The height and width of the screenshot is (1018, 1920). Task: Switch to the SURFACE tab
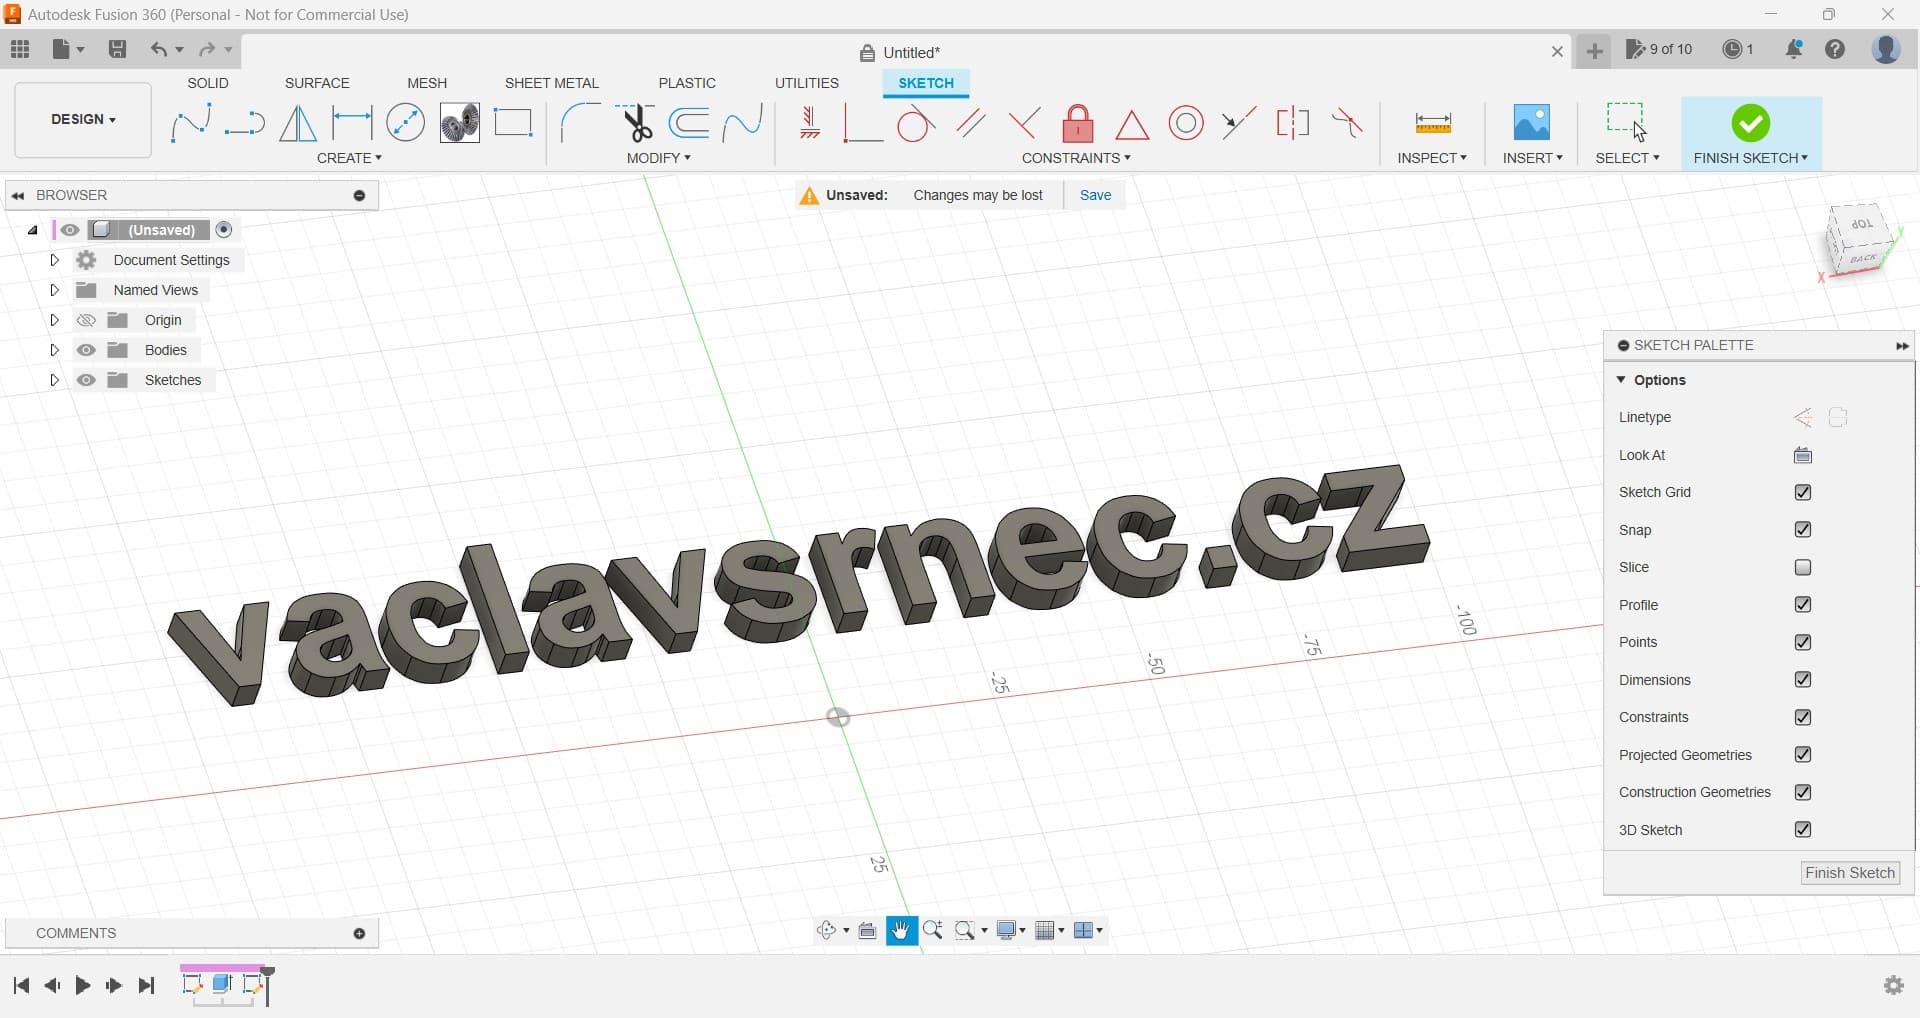click(x=317, y=83)
